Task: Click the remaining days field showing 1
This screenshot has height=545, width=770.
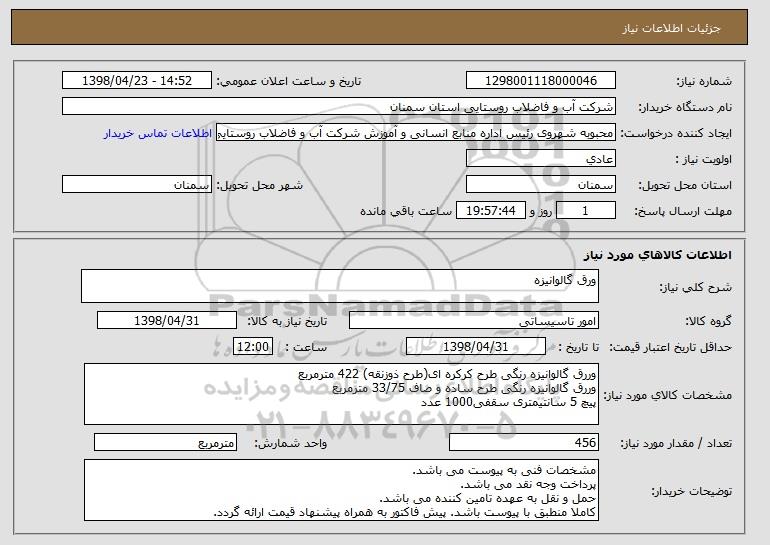Action: [585, 211]
